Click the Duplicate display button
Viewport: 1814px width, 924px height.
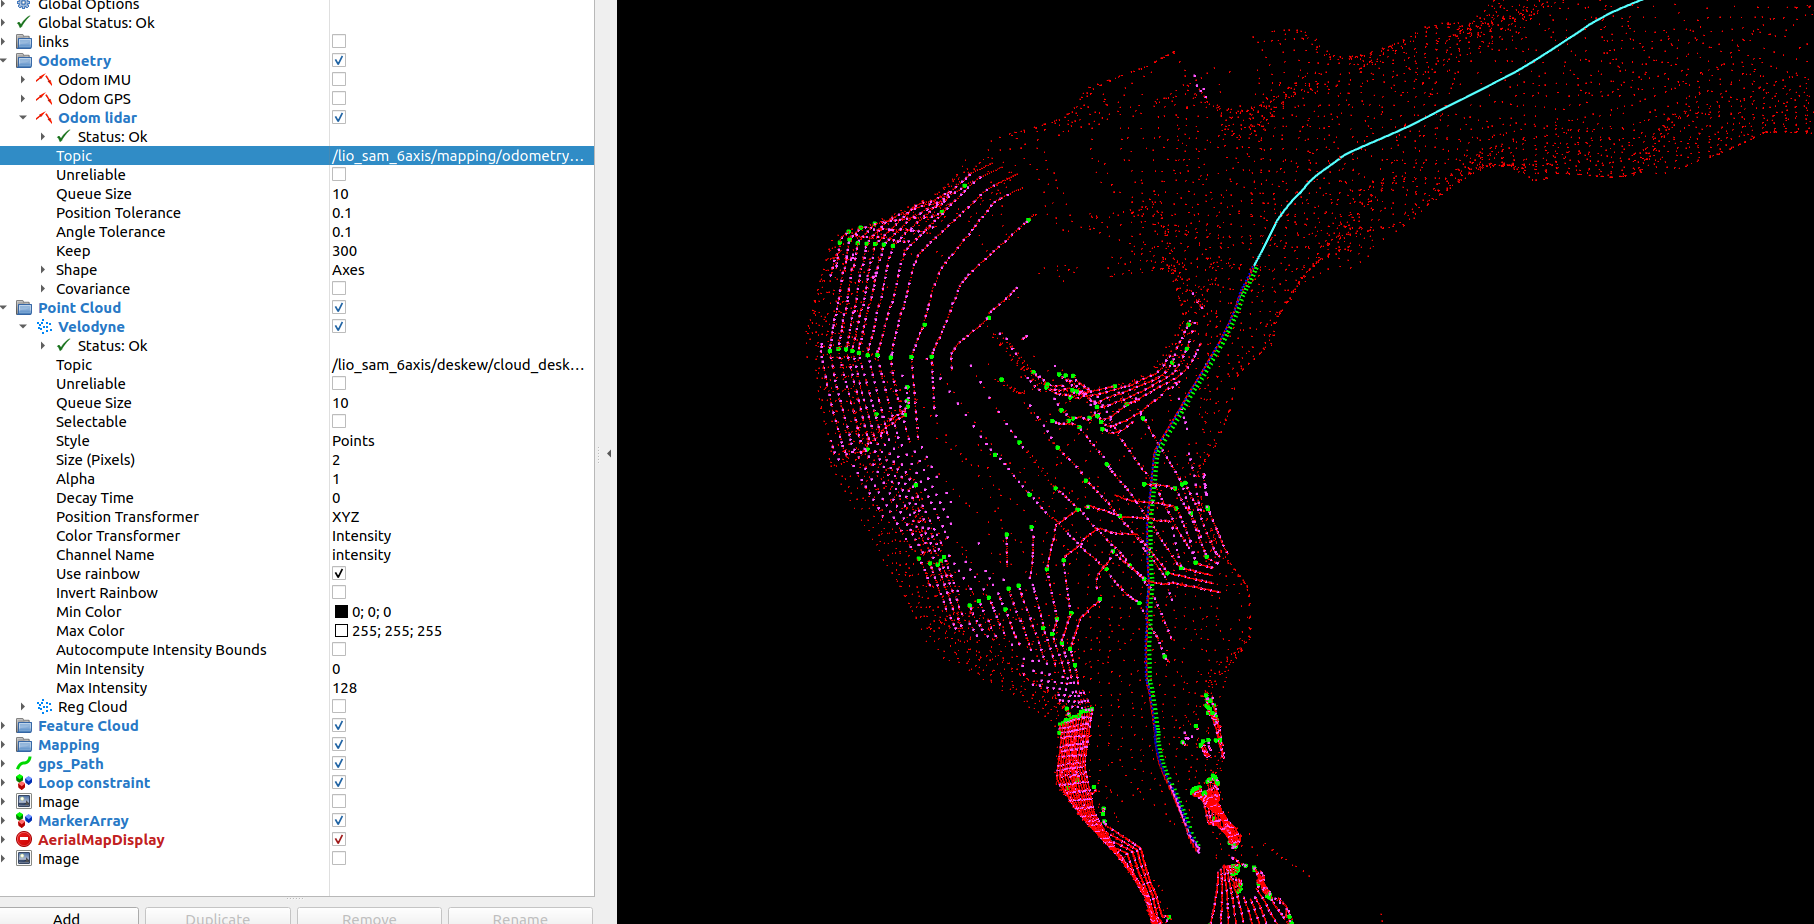(218, 916)
